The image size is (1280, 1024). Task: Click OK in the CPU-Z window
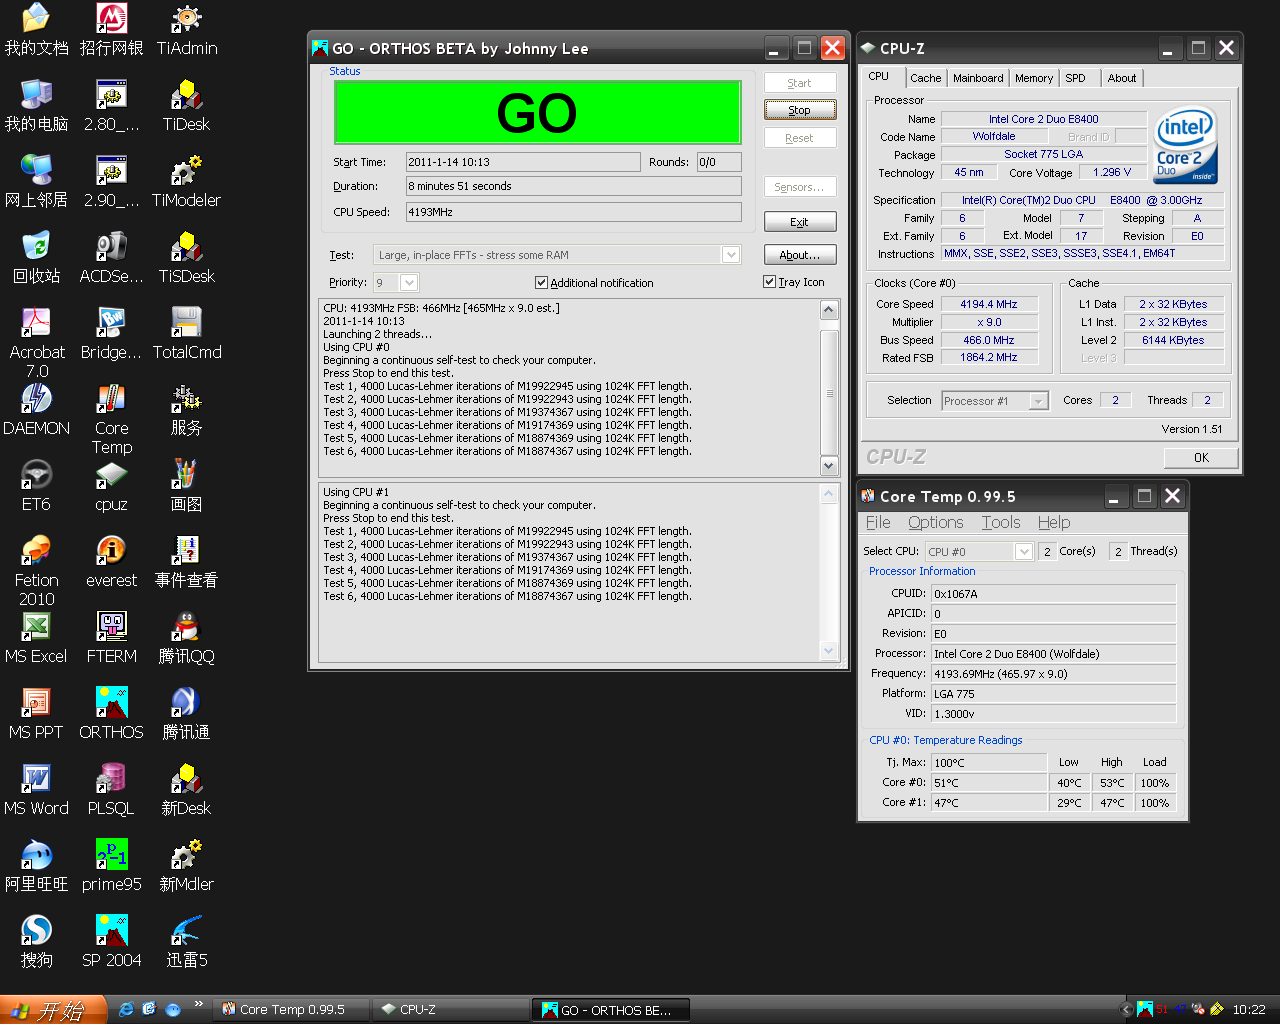click(x=1201, y=458)
